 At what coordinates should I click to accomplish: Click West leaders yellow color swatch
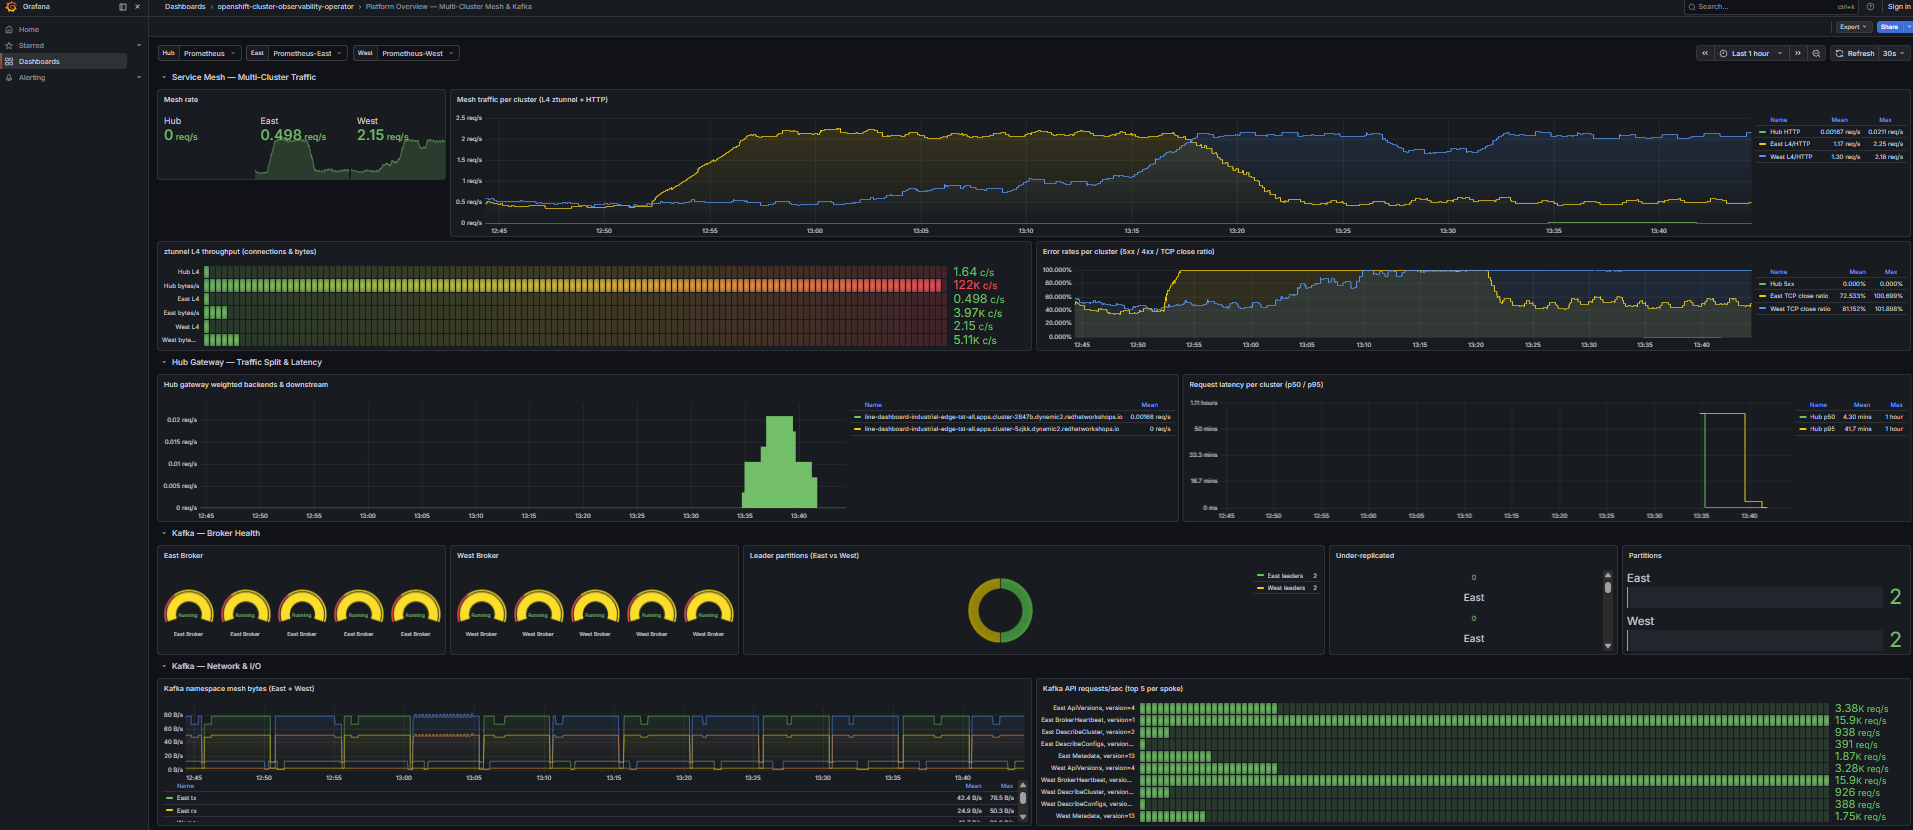click(x=1261, y=588)
